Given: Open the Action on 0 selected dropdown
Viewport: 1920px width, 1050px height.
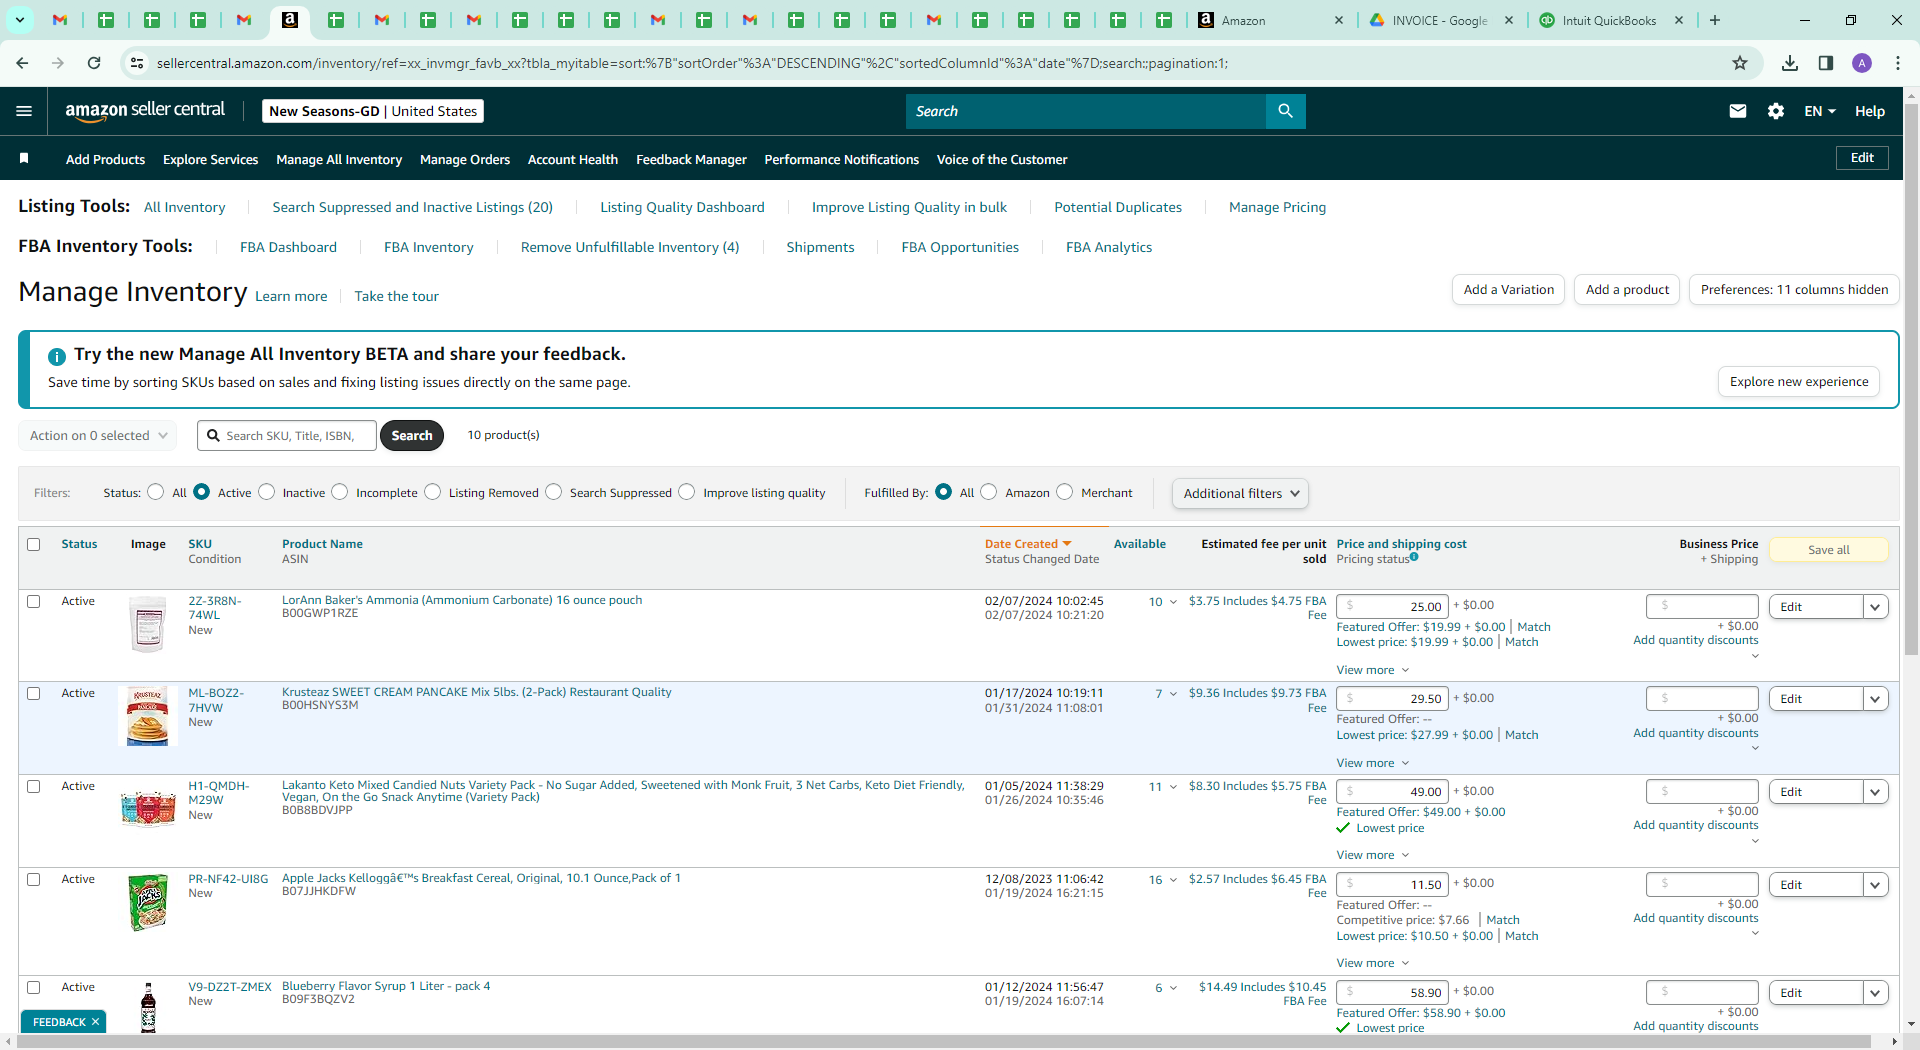Looking at the screenshot, I should 98,436.
